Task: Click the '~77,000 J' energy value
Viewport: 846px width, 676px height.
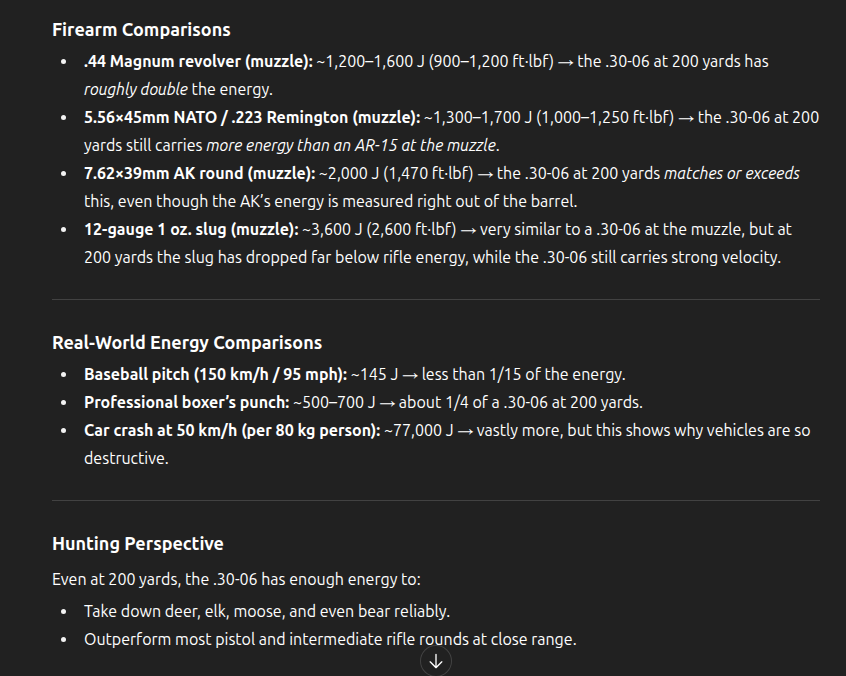Action: coord(419,431)
